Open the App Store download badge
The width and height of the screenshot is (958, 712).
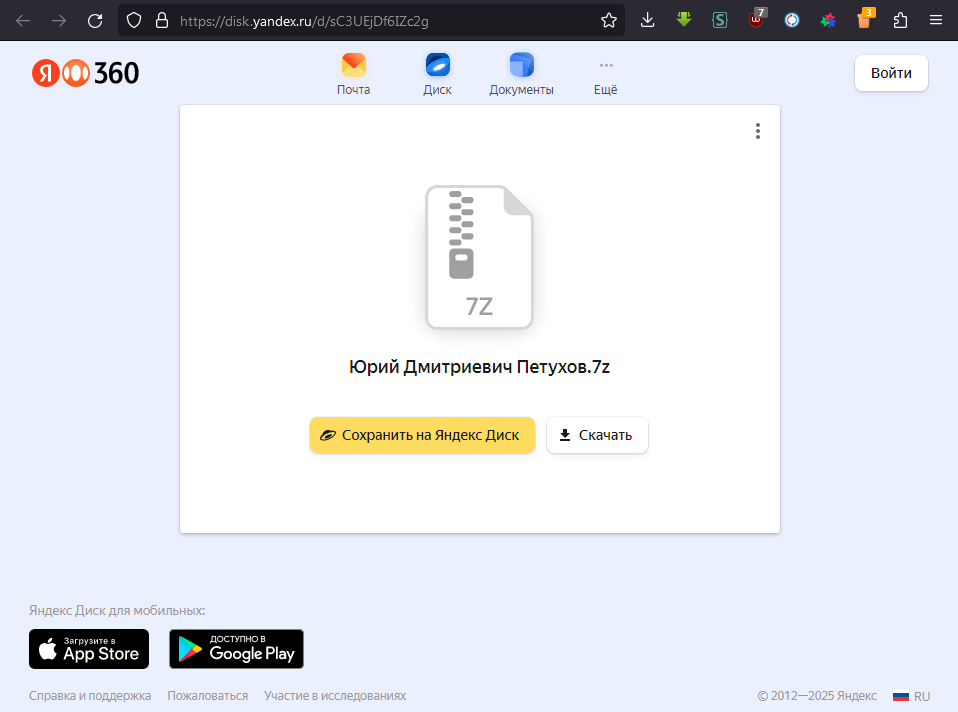[89, 649]
